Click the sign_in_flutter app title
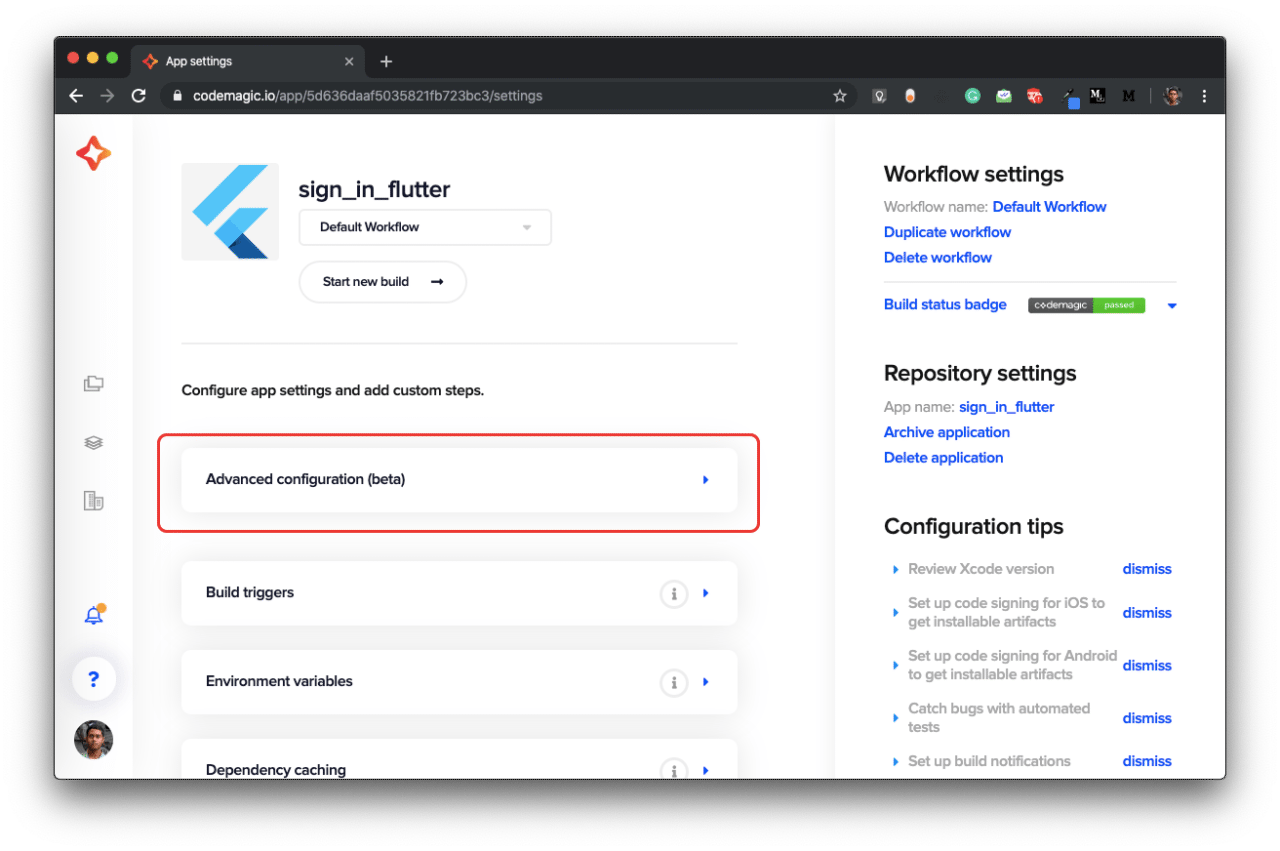Screen dimensions: 1280x851 374,189
